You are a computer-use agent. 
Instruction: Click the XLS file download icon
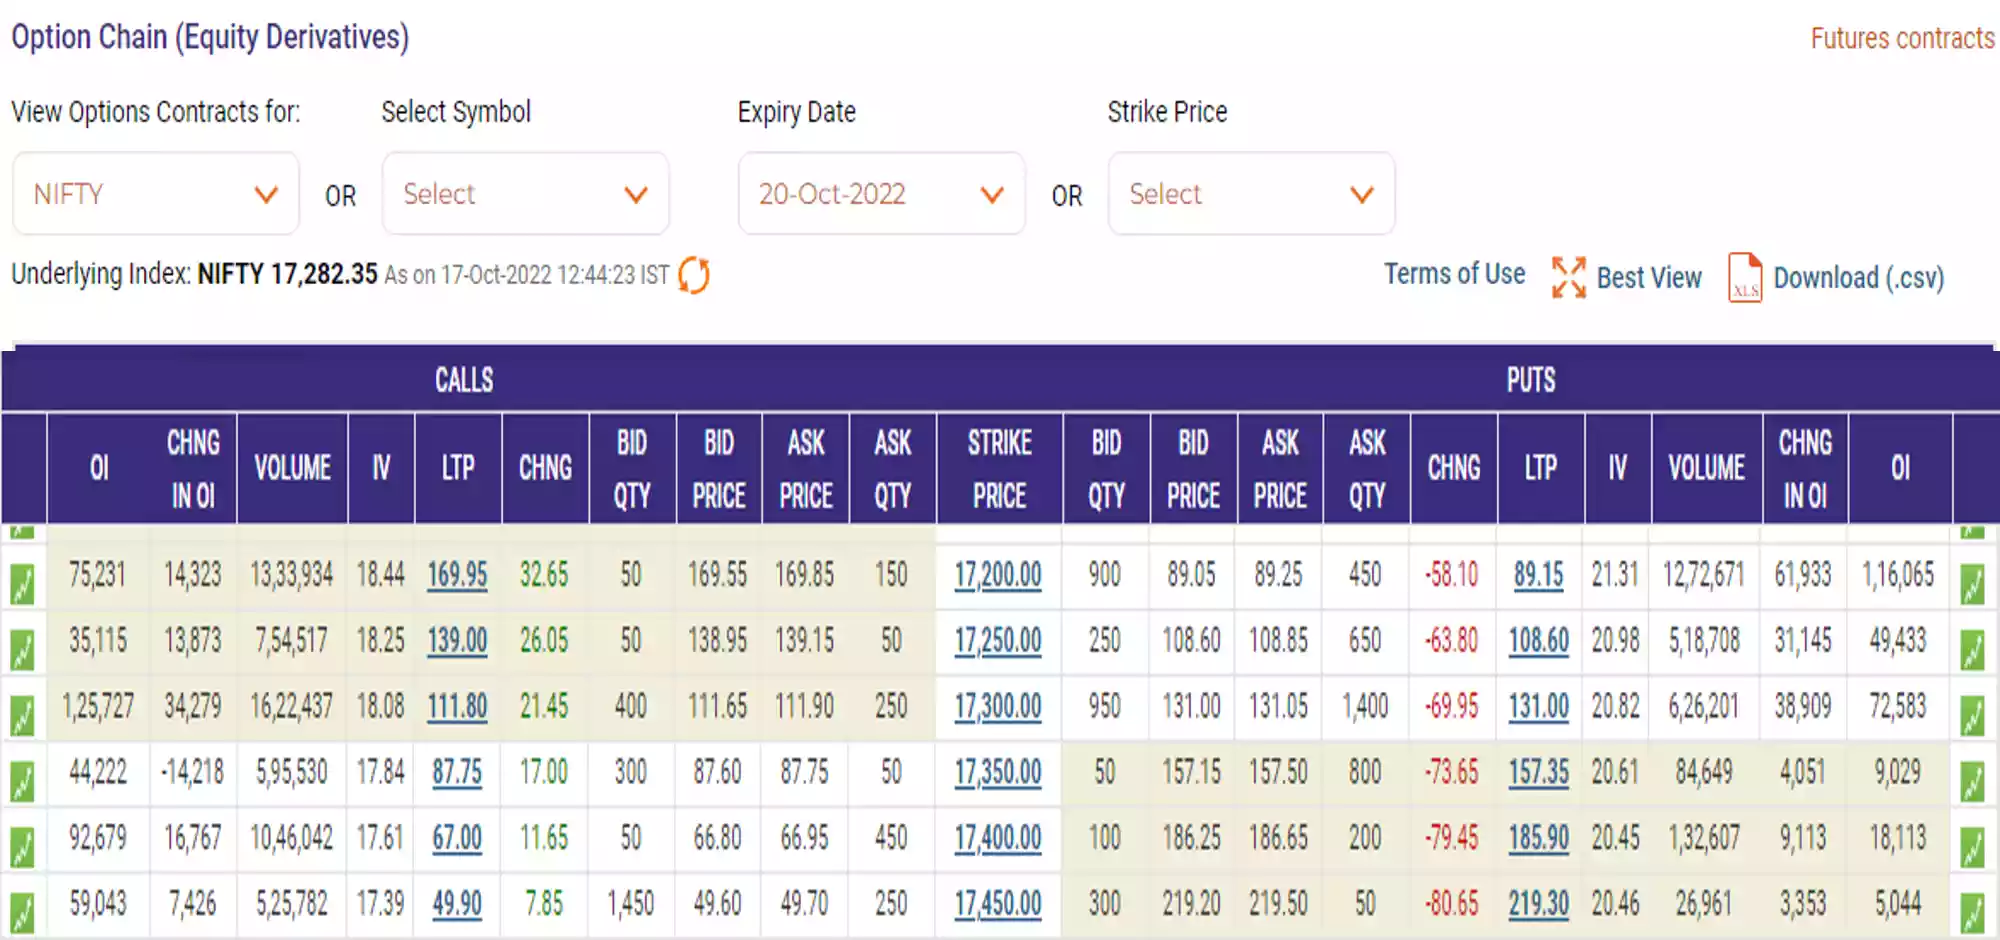(x=1745, y=277)
